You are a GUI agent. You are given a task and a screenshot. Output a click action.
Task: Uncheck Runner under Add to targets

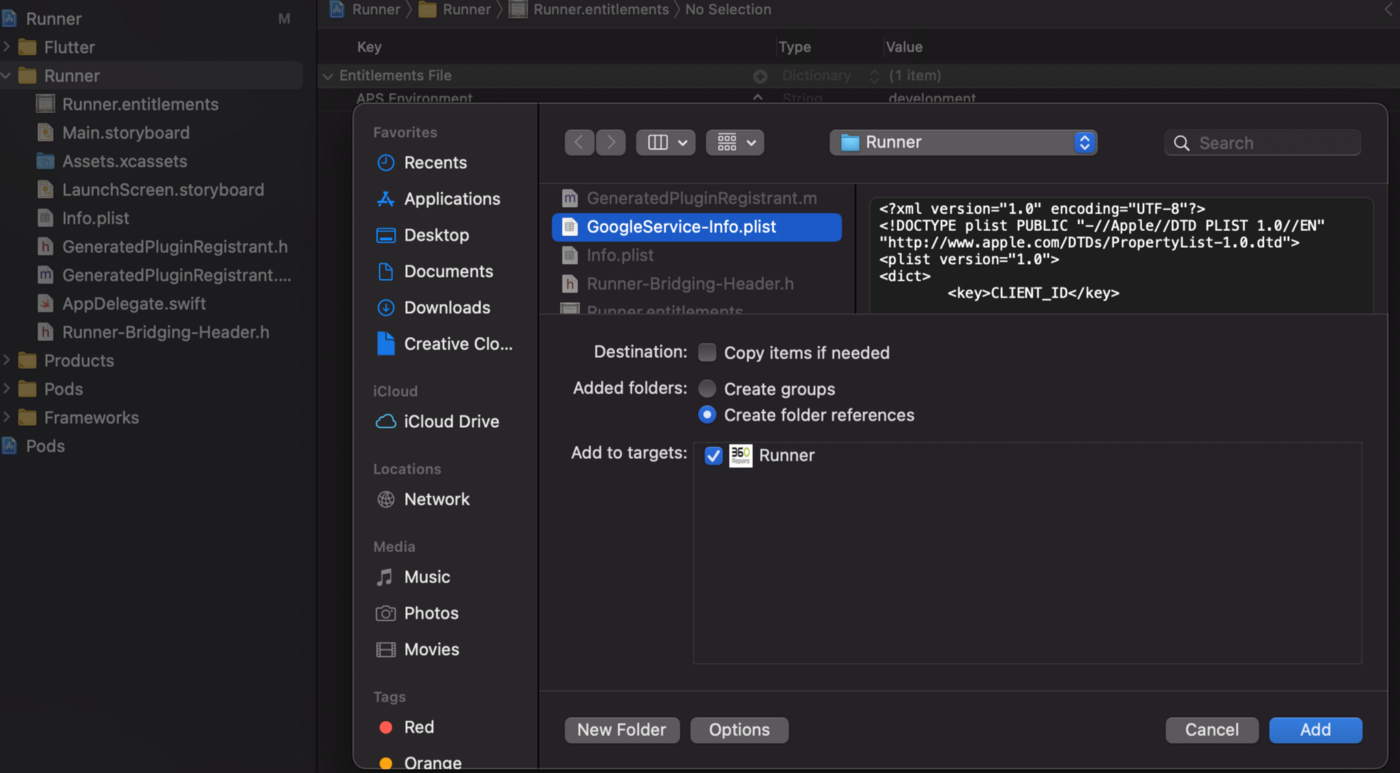pyautogui.click(x=713, y=455)
